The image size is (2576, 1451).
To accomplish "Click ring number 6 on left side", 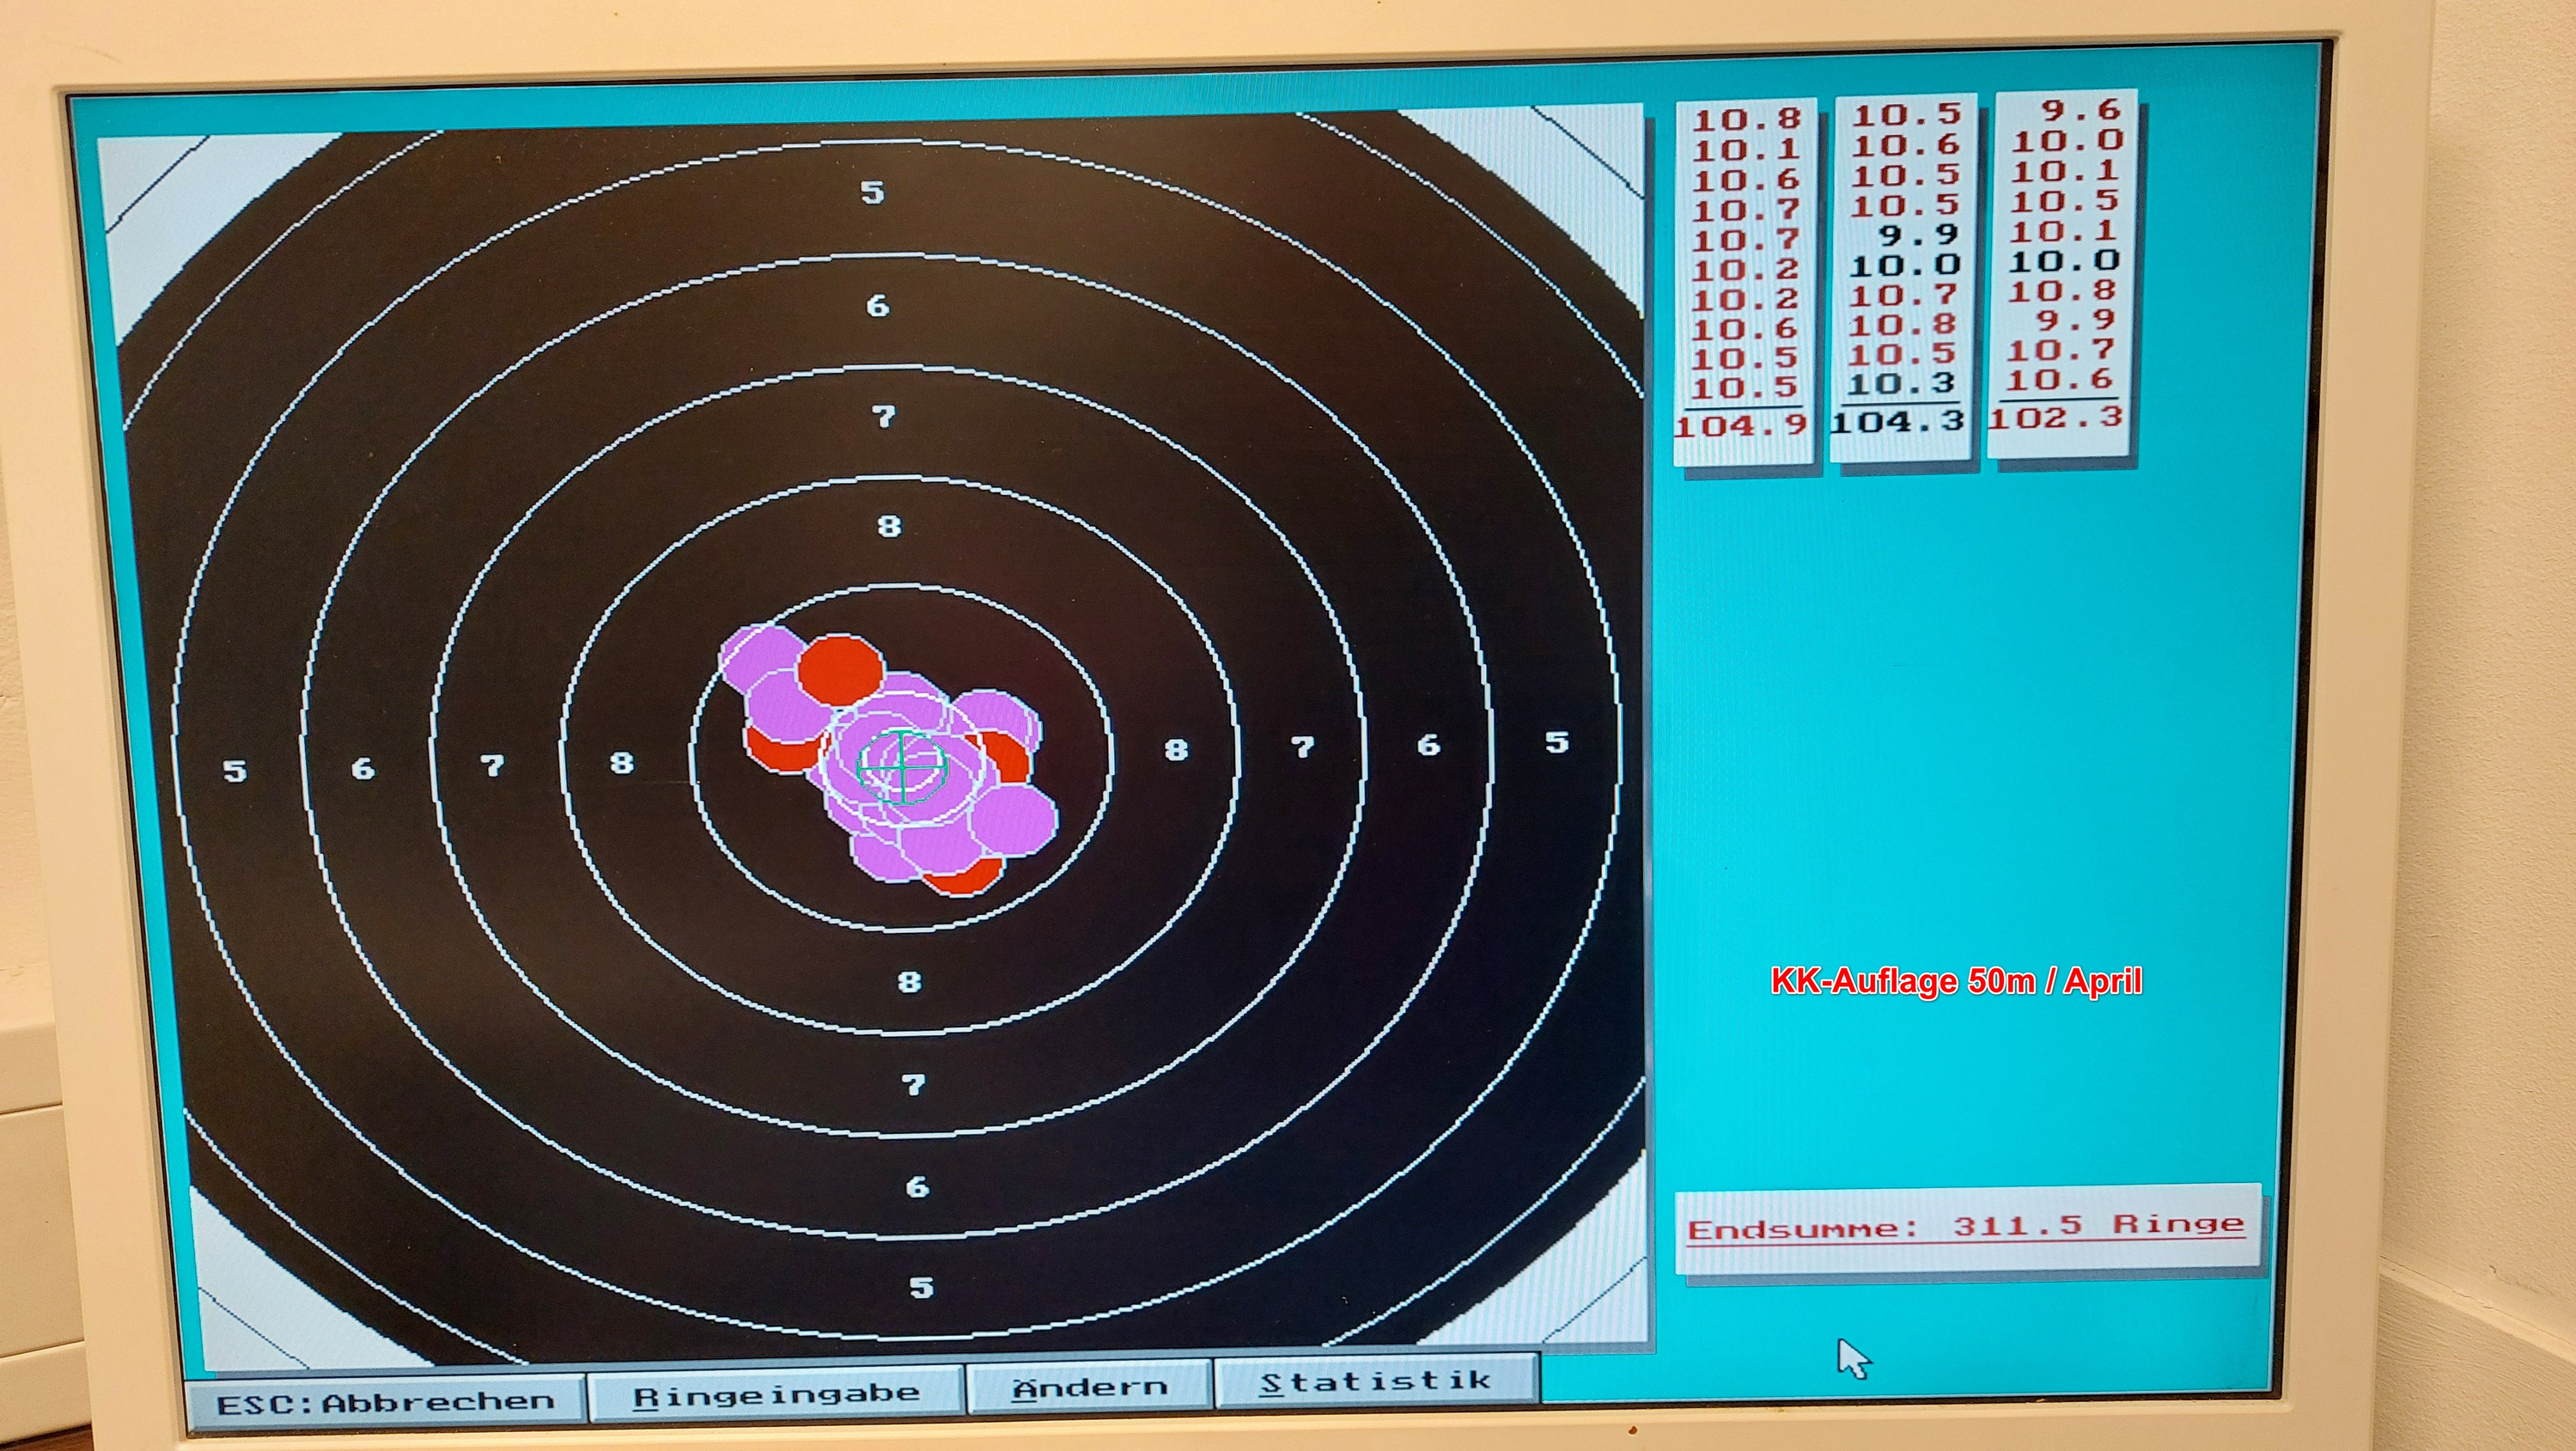I will point(363,768).
